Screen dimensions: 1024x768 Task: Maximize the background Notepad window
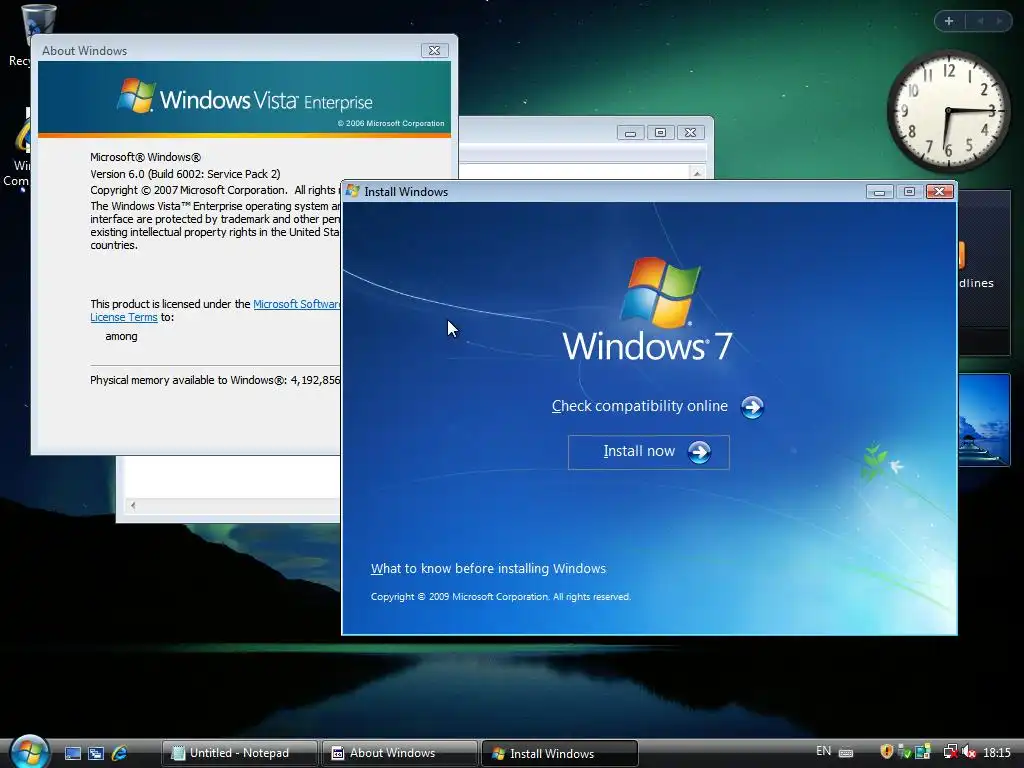[x=660, y=133]
